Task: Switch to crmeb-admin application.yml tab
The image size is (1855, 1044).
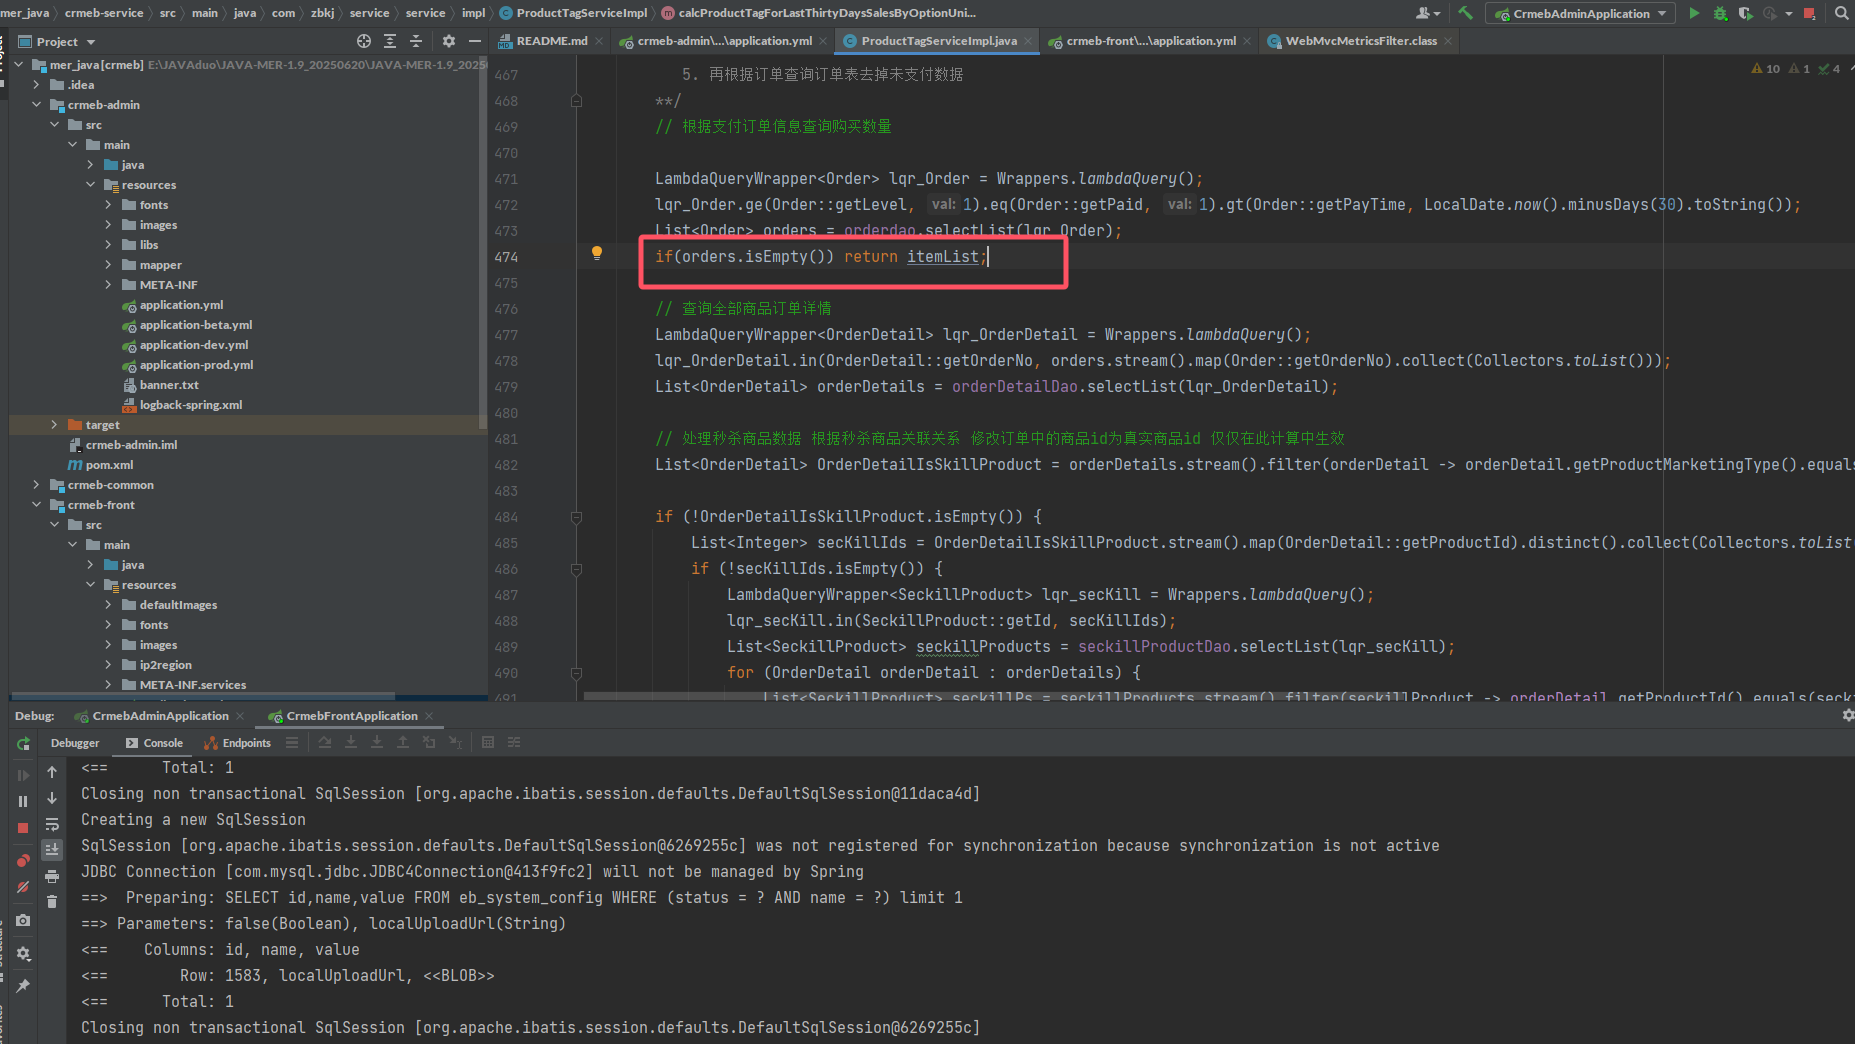Action: [x=723, y=41]
